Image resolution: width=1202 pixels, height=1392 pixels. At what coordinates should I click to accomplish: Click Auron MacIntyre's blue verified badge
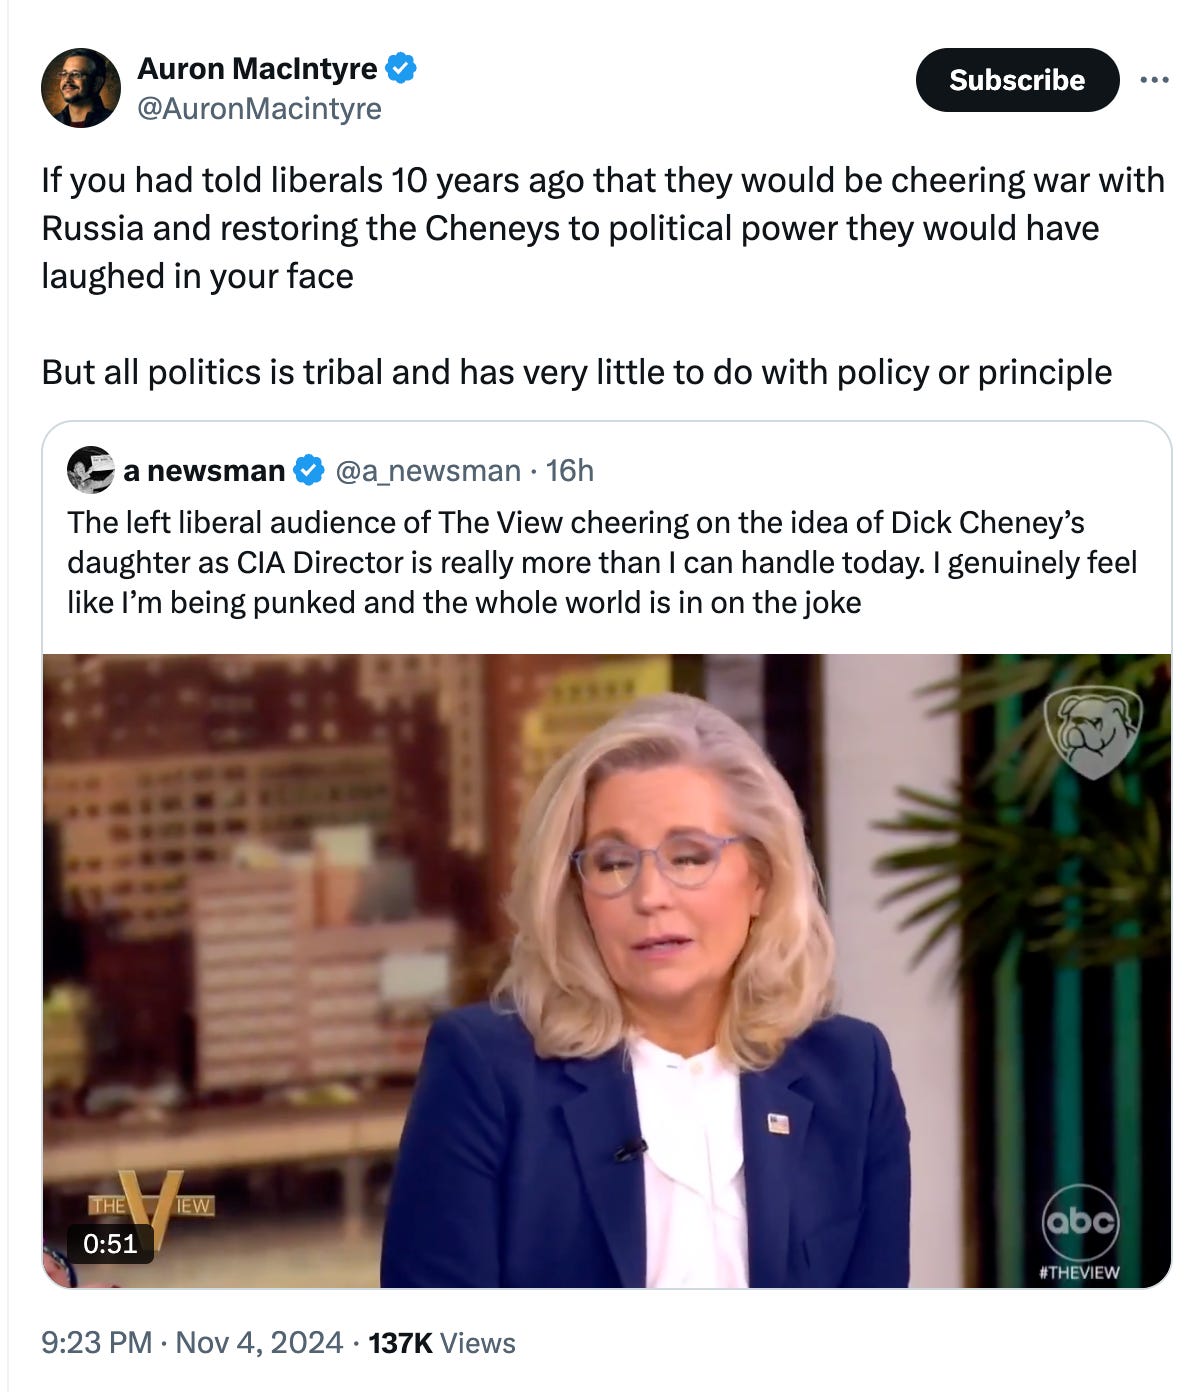pyautogui.click(x=402, y=69)
